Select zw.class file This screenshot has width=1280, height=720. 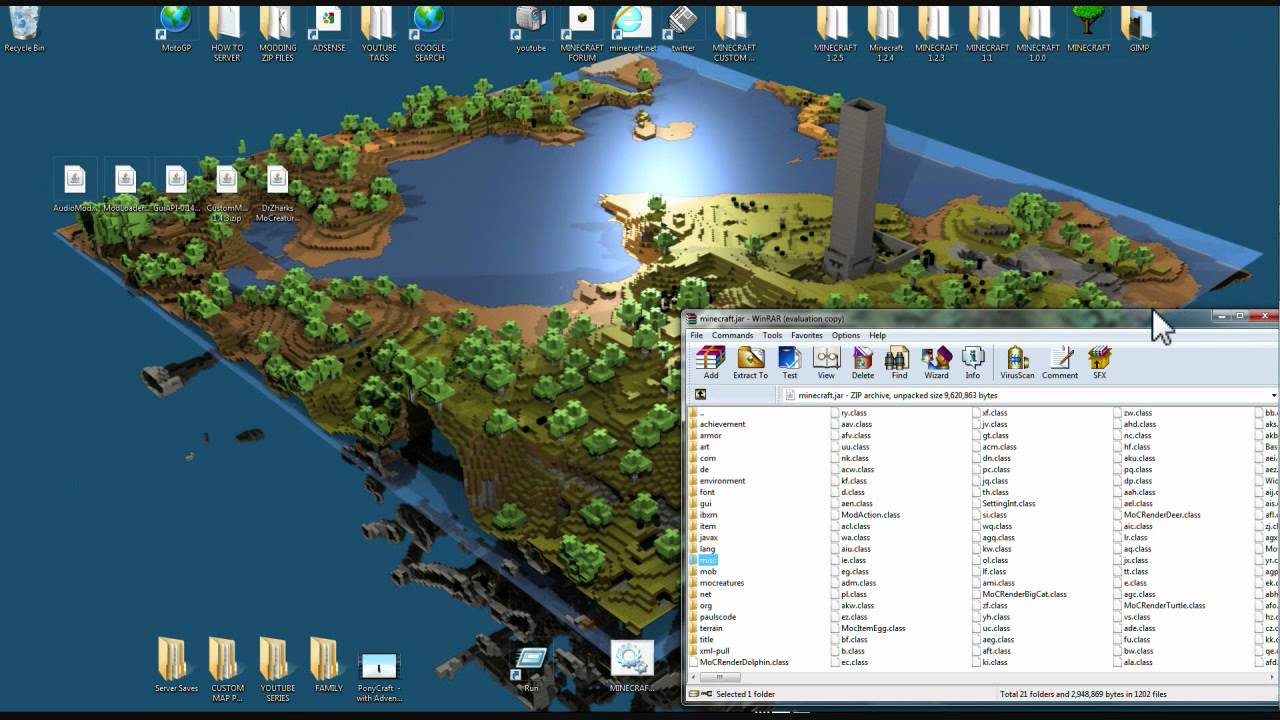coord(1132,412)
